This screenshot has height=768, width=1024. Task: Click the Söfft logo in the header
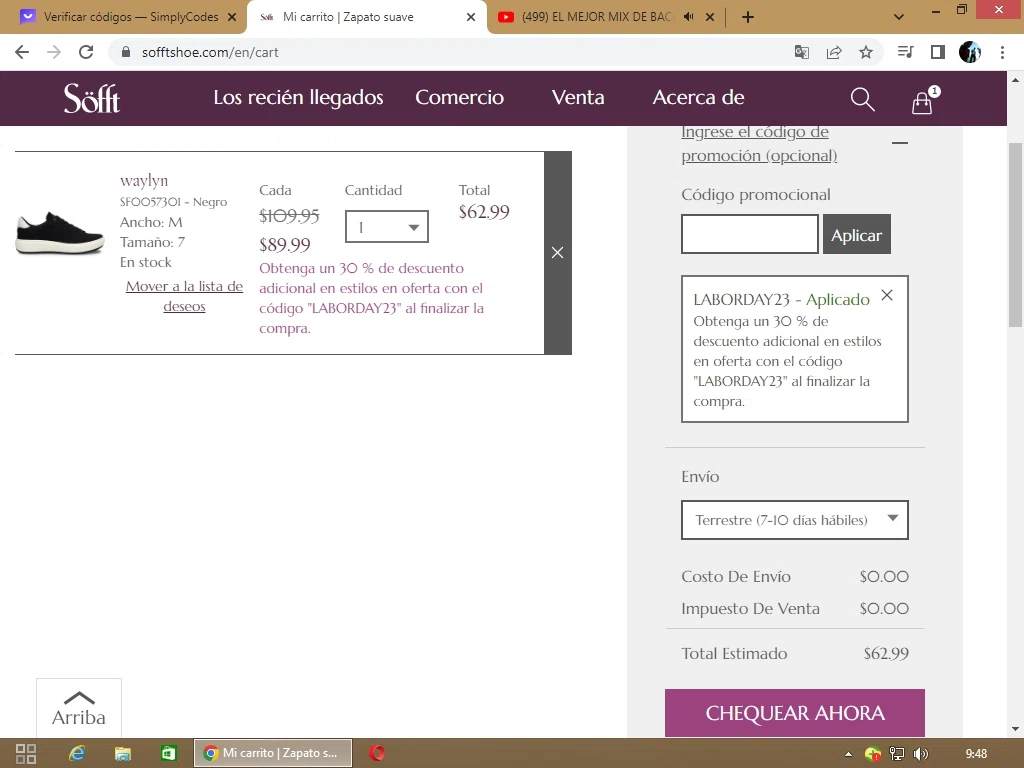[x=91, y=99]
